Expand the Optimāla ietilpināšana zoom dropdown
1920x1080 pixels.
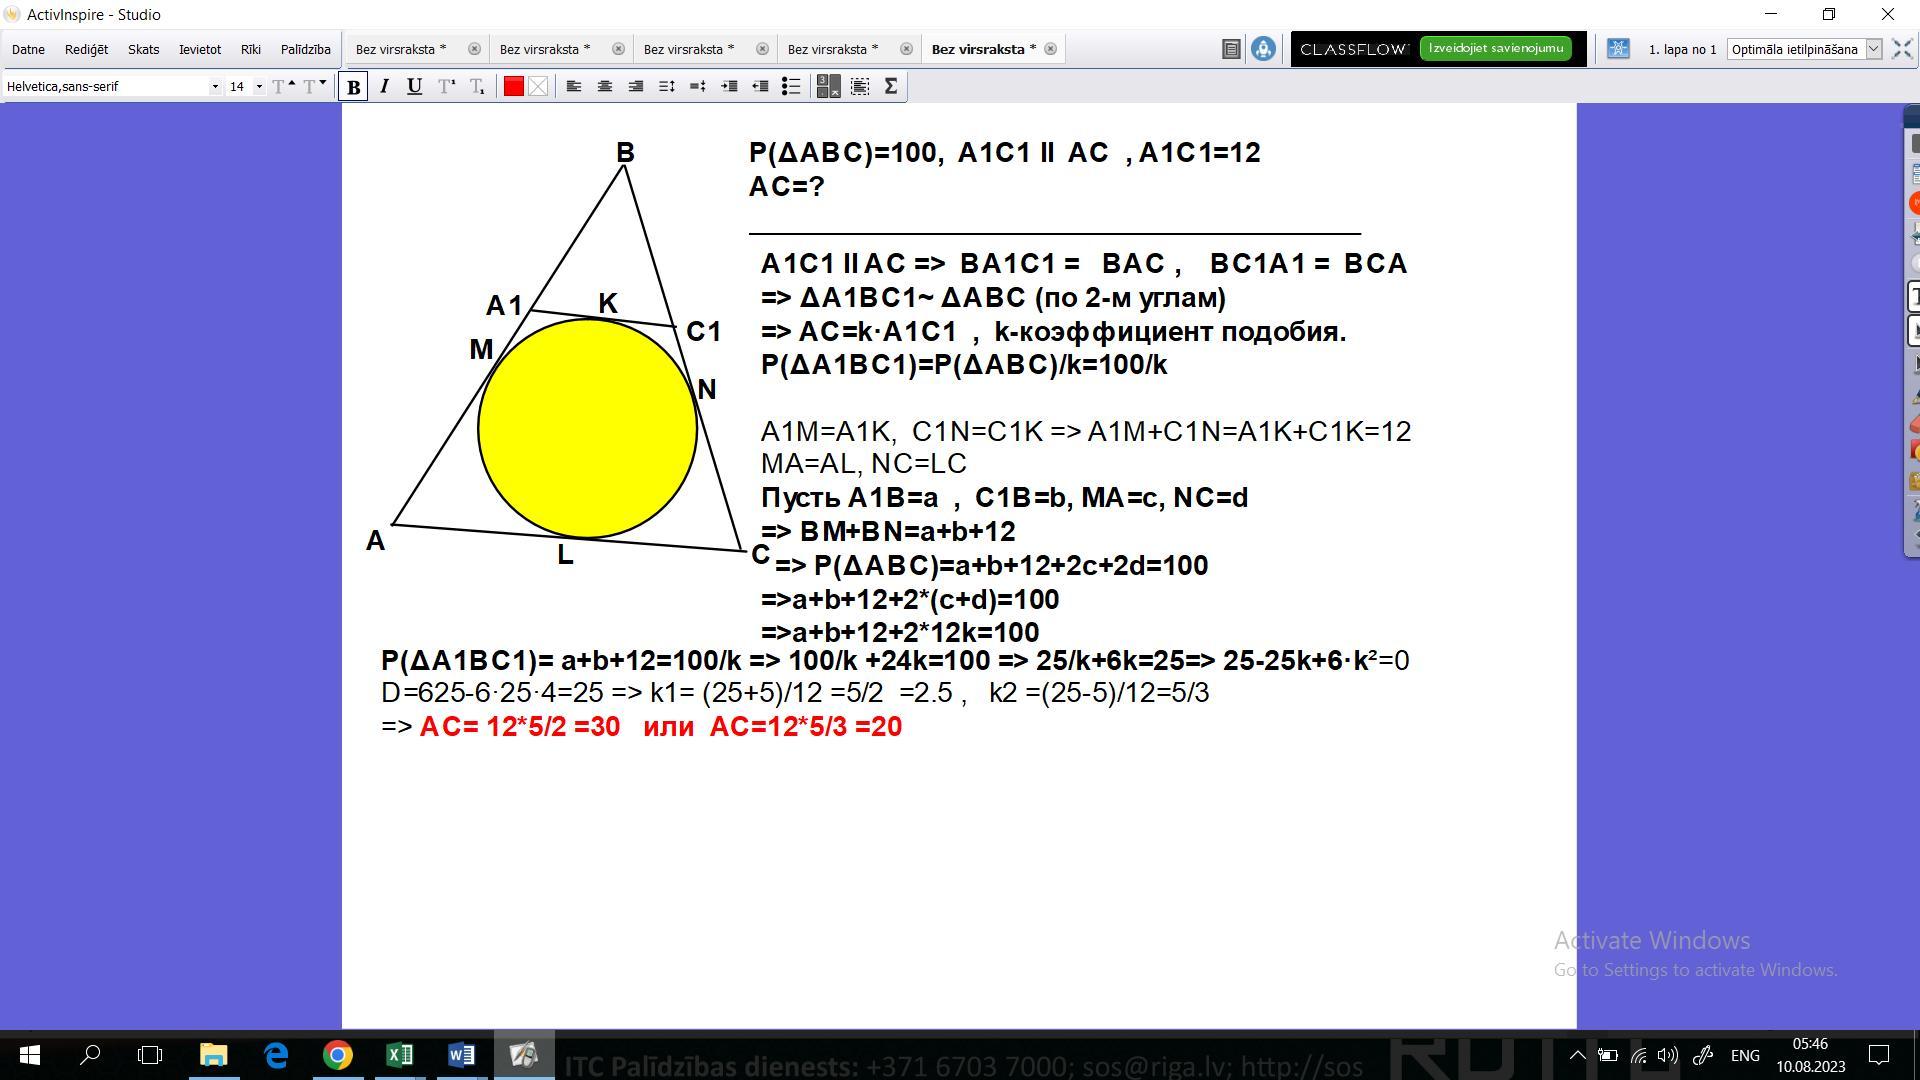click(1873, 49)
